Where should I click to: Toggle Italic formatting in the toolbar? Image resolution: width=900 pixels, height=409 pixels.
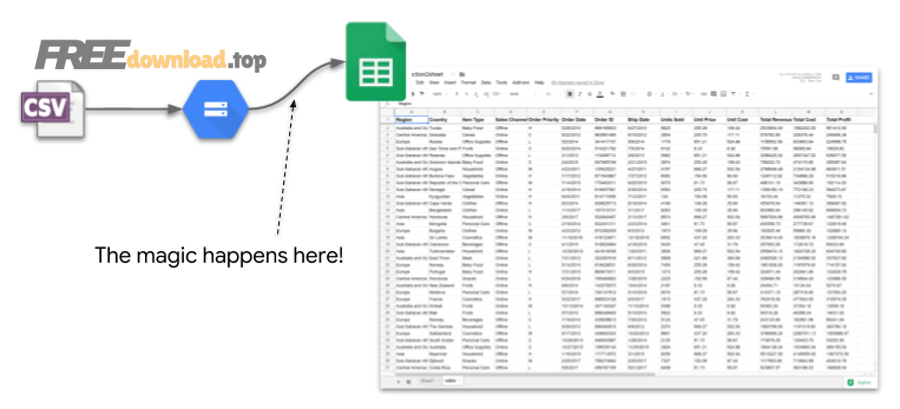(x=579, y=94)
